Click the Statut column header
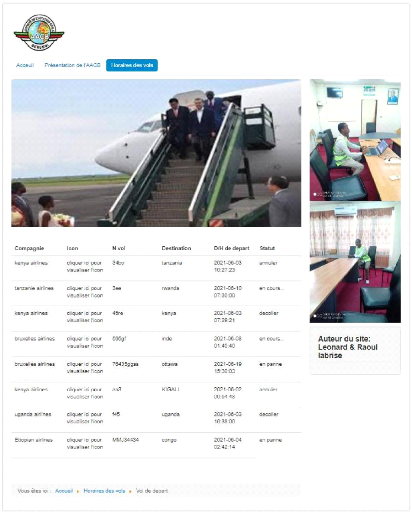 (267, 248)
